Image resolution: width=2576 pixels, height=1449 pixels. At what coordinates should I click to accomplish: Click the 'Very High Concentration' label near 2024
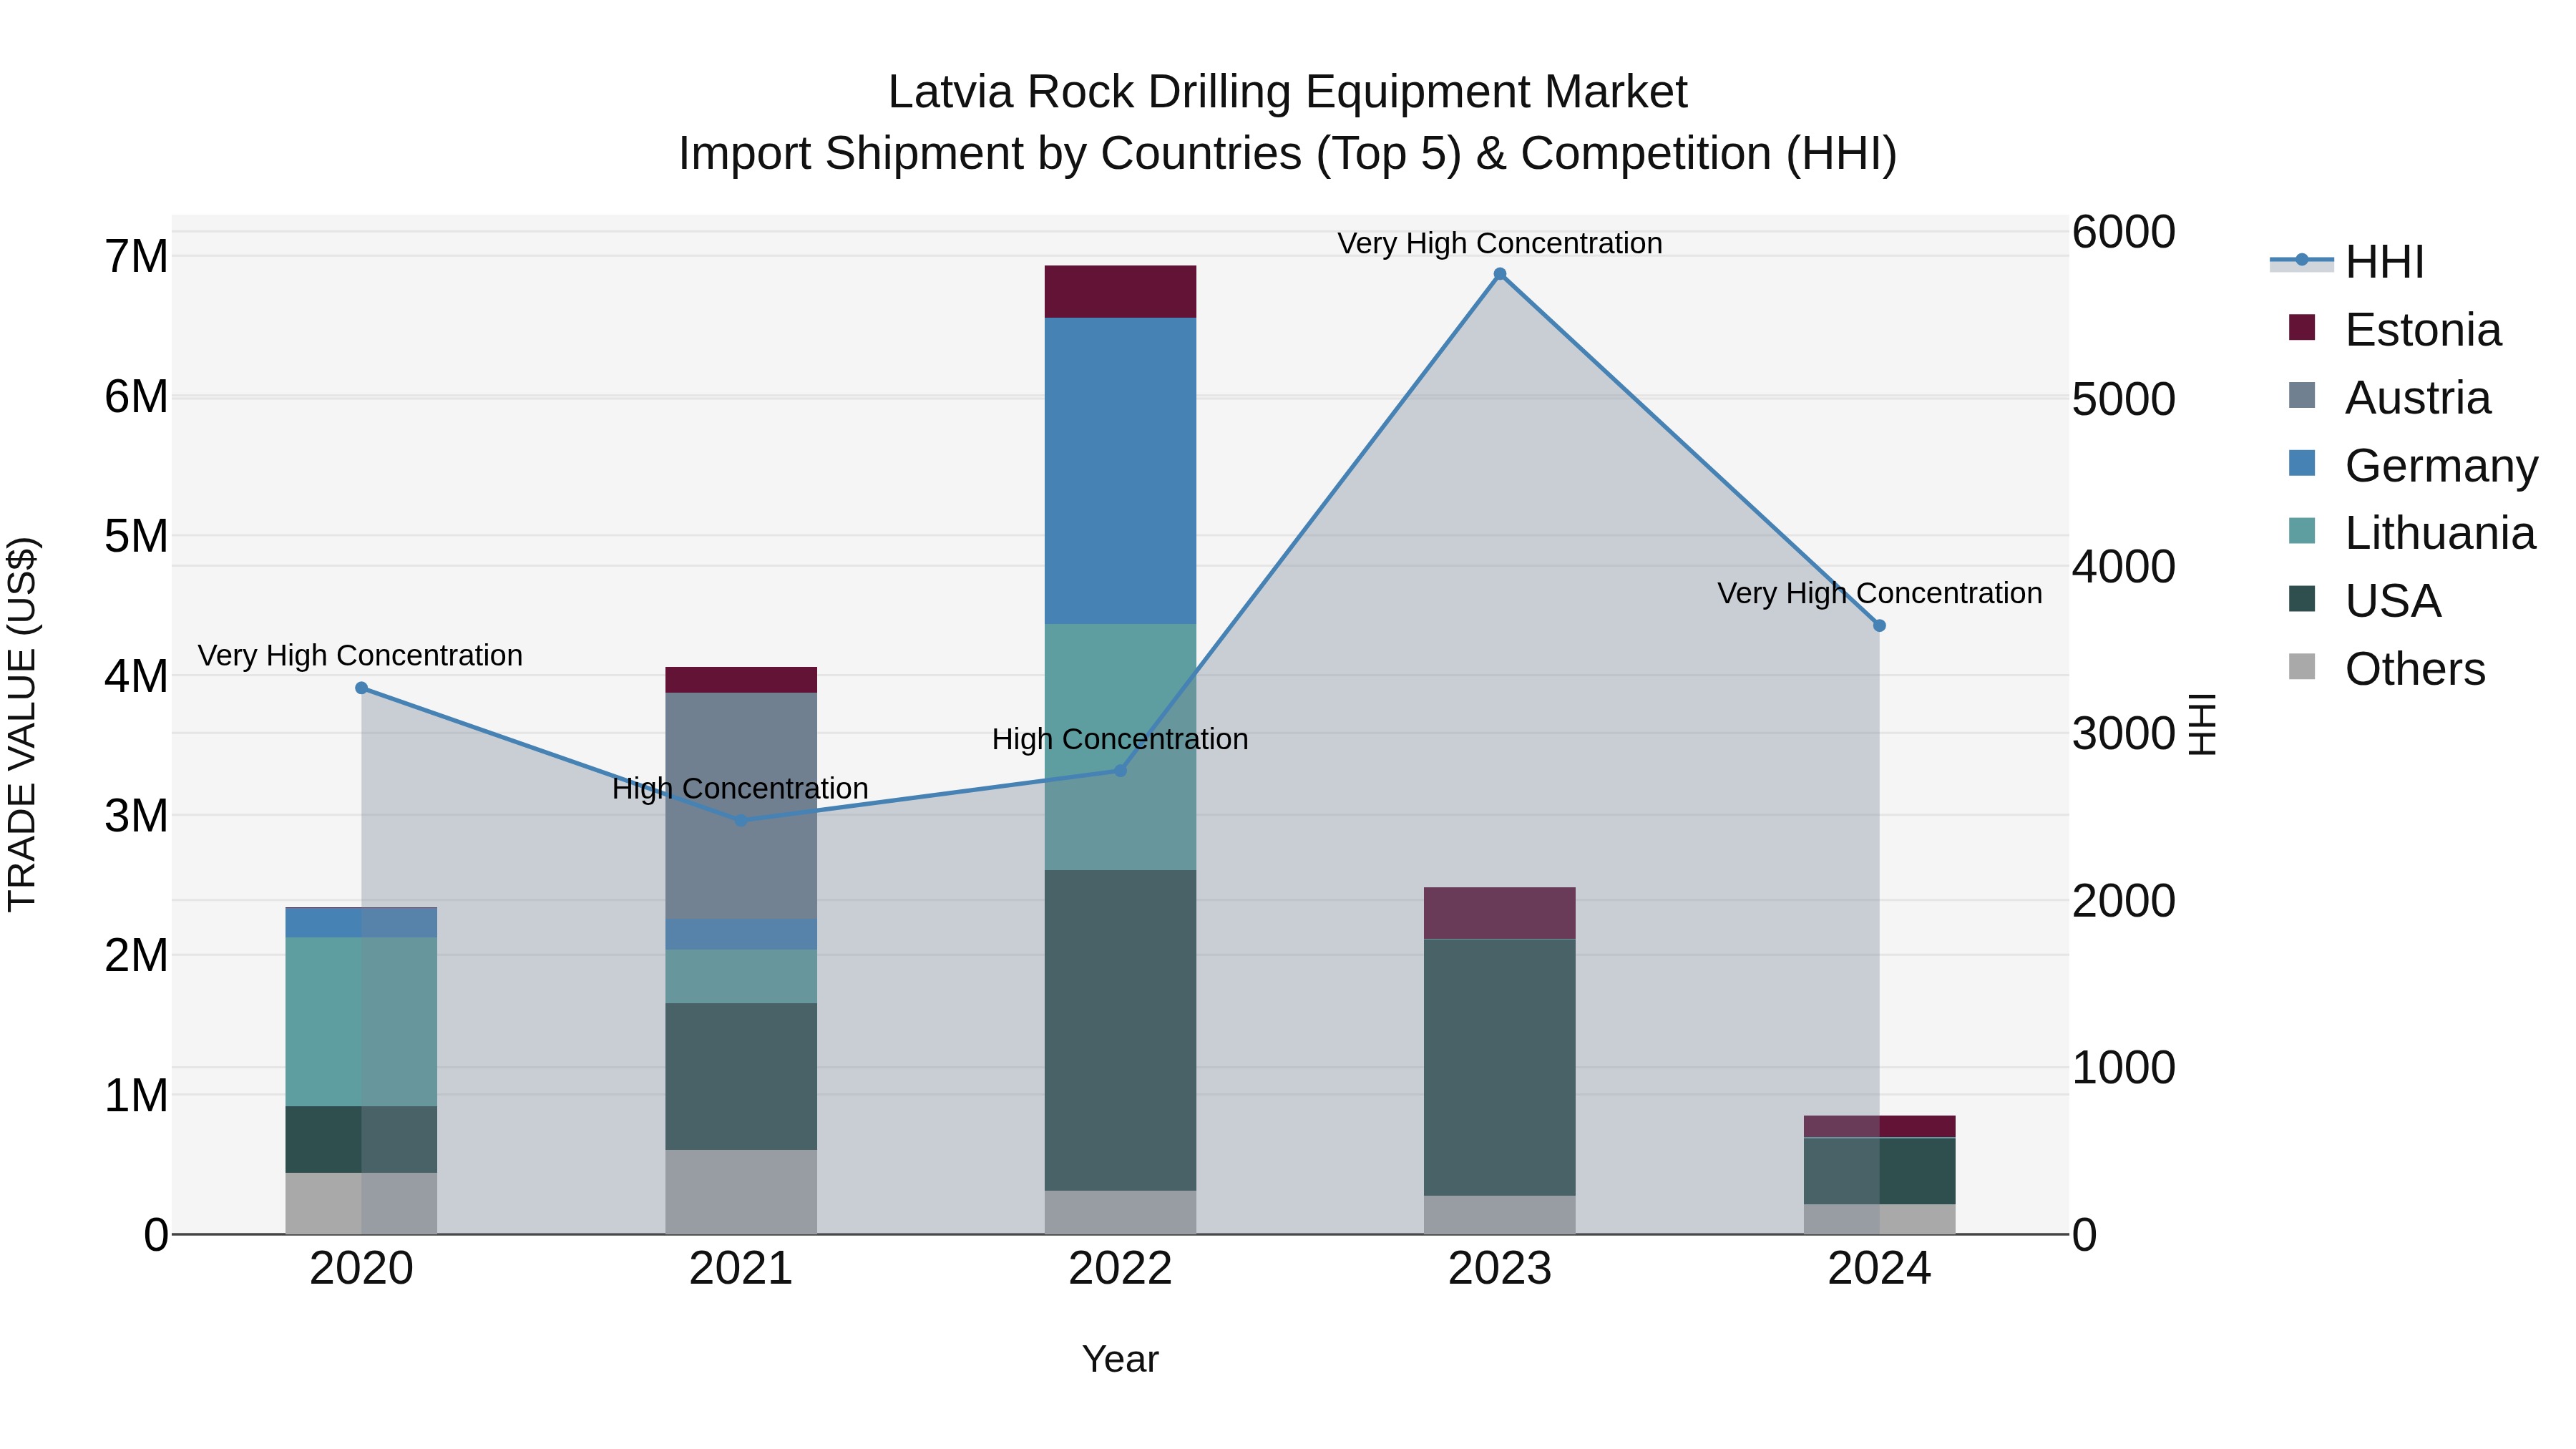click(1880, 594)
